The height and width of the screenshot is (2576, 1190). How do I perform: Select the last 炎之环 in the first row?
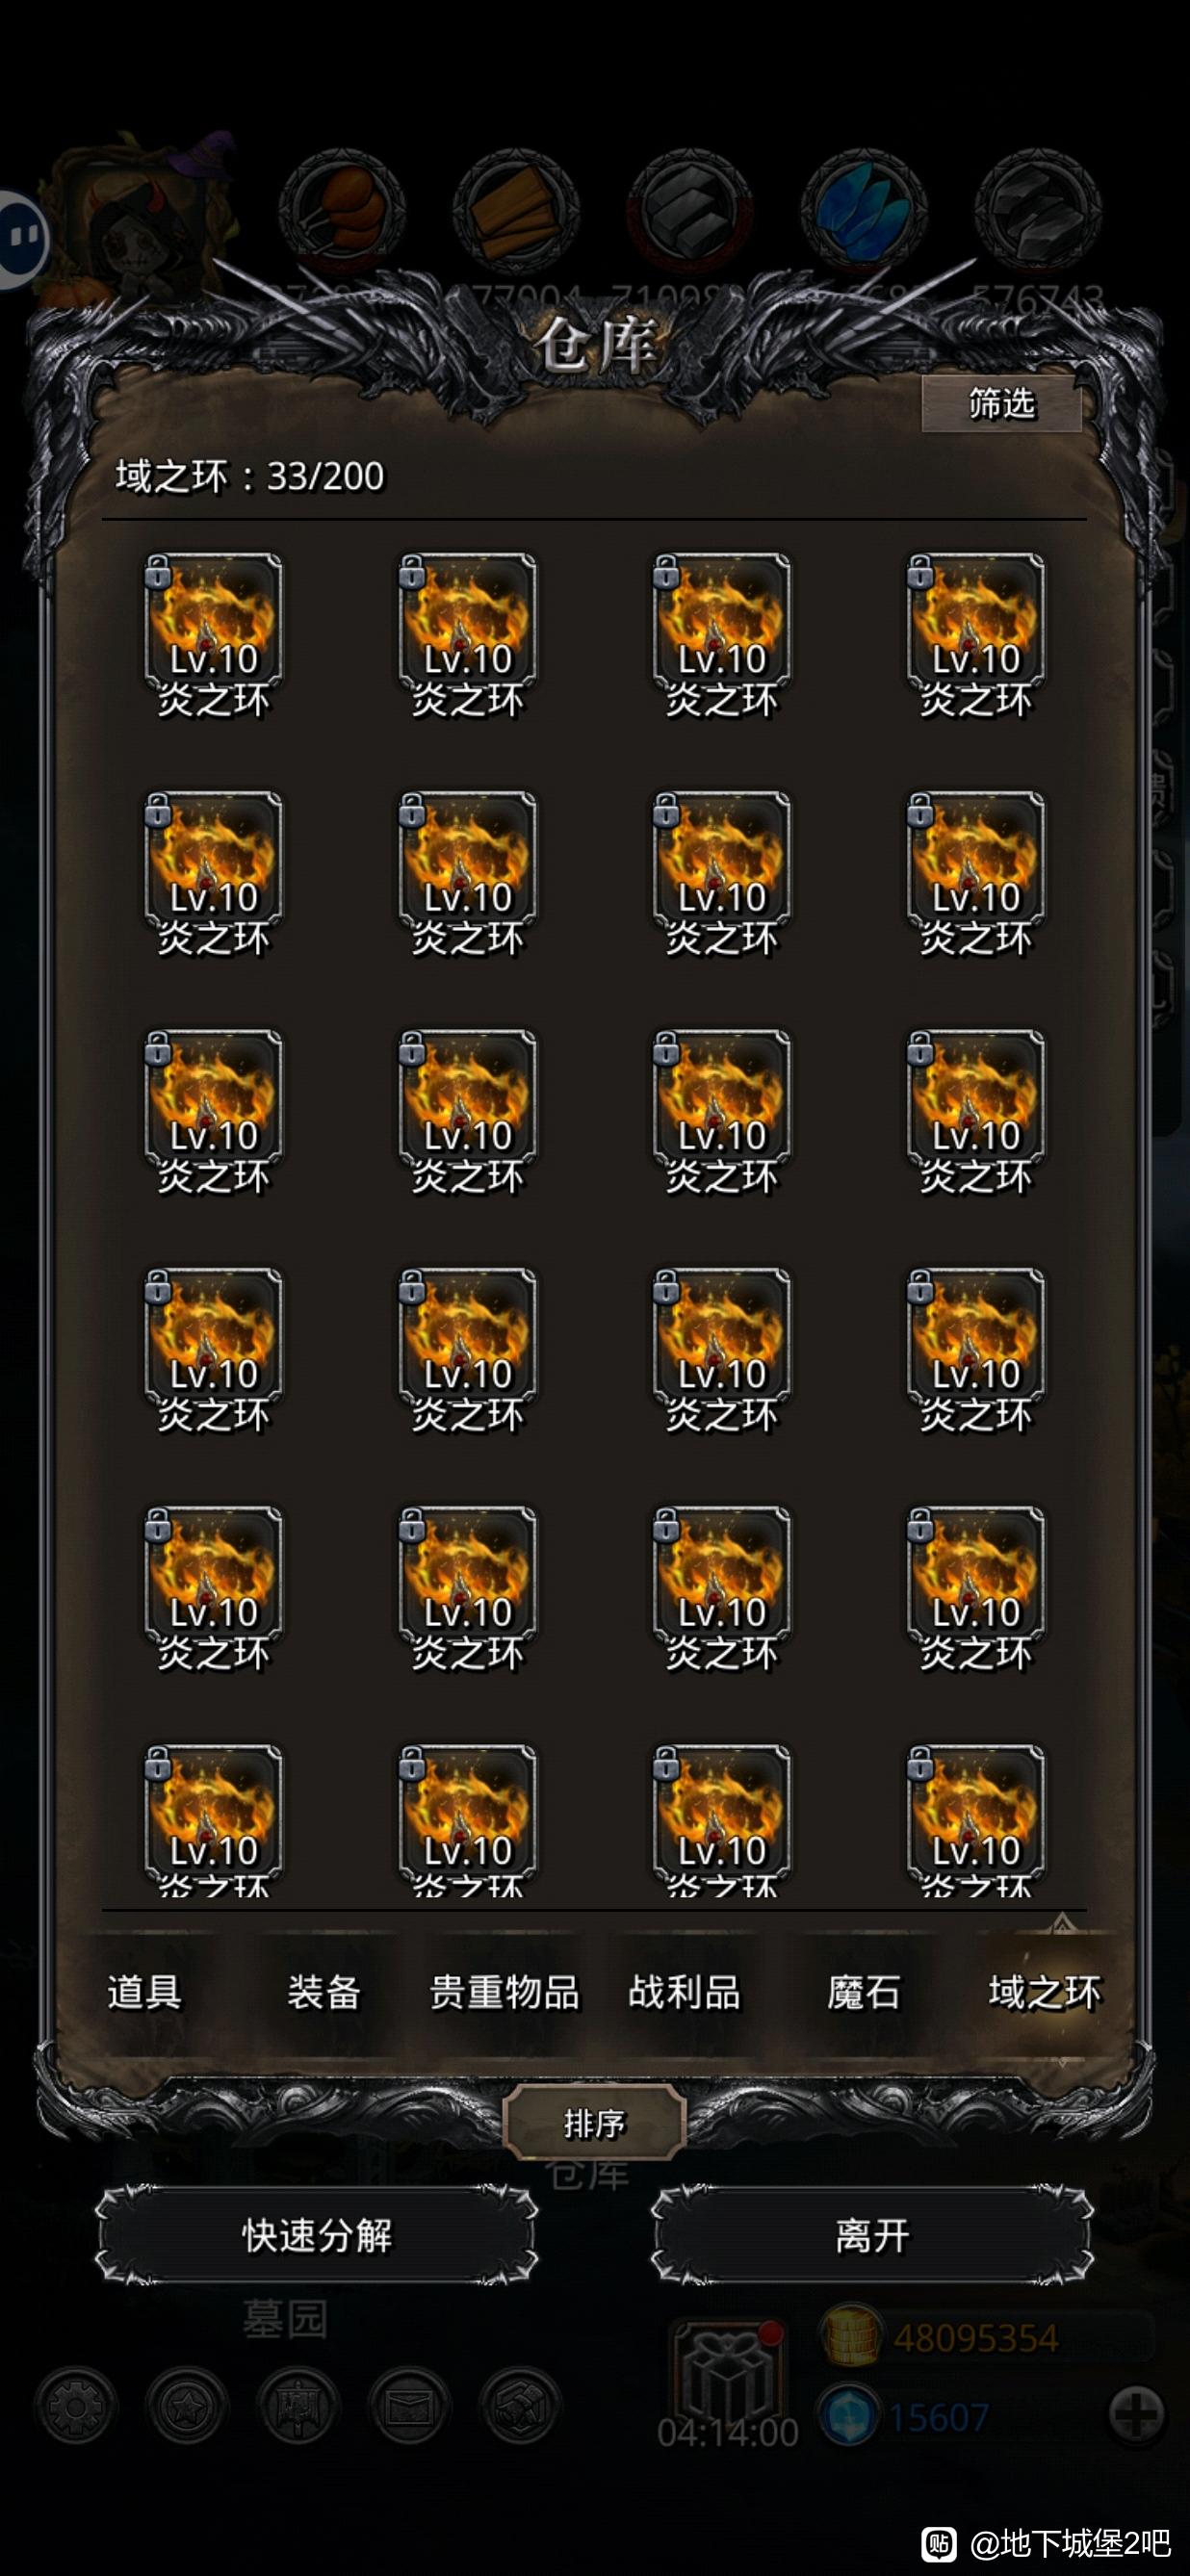pyautogui.click(x=976, y=634)
